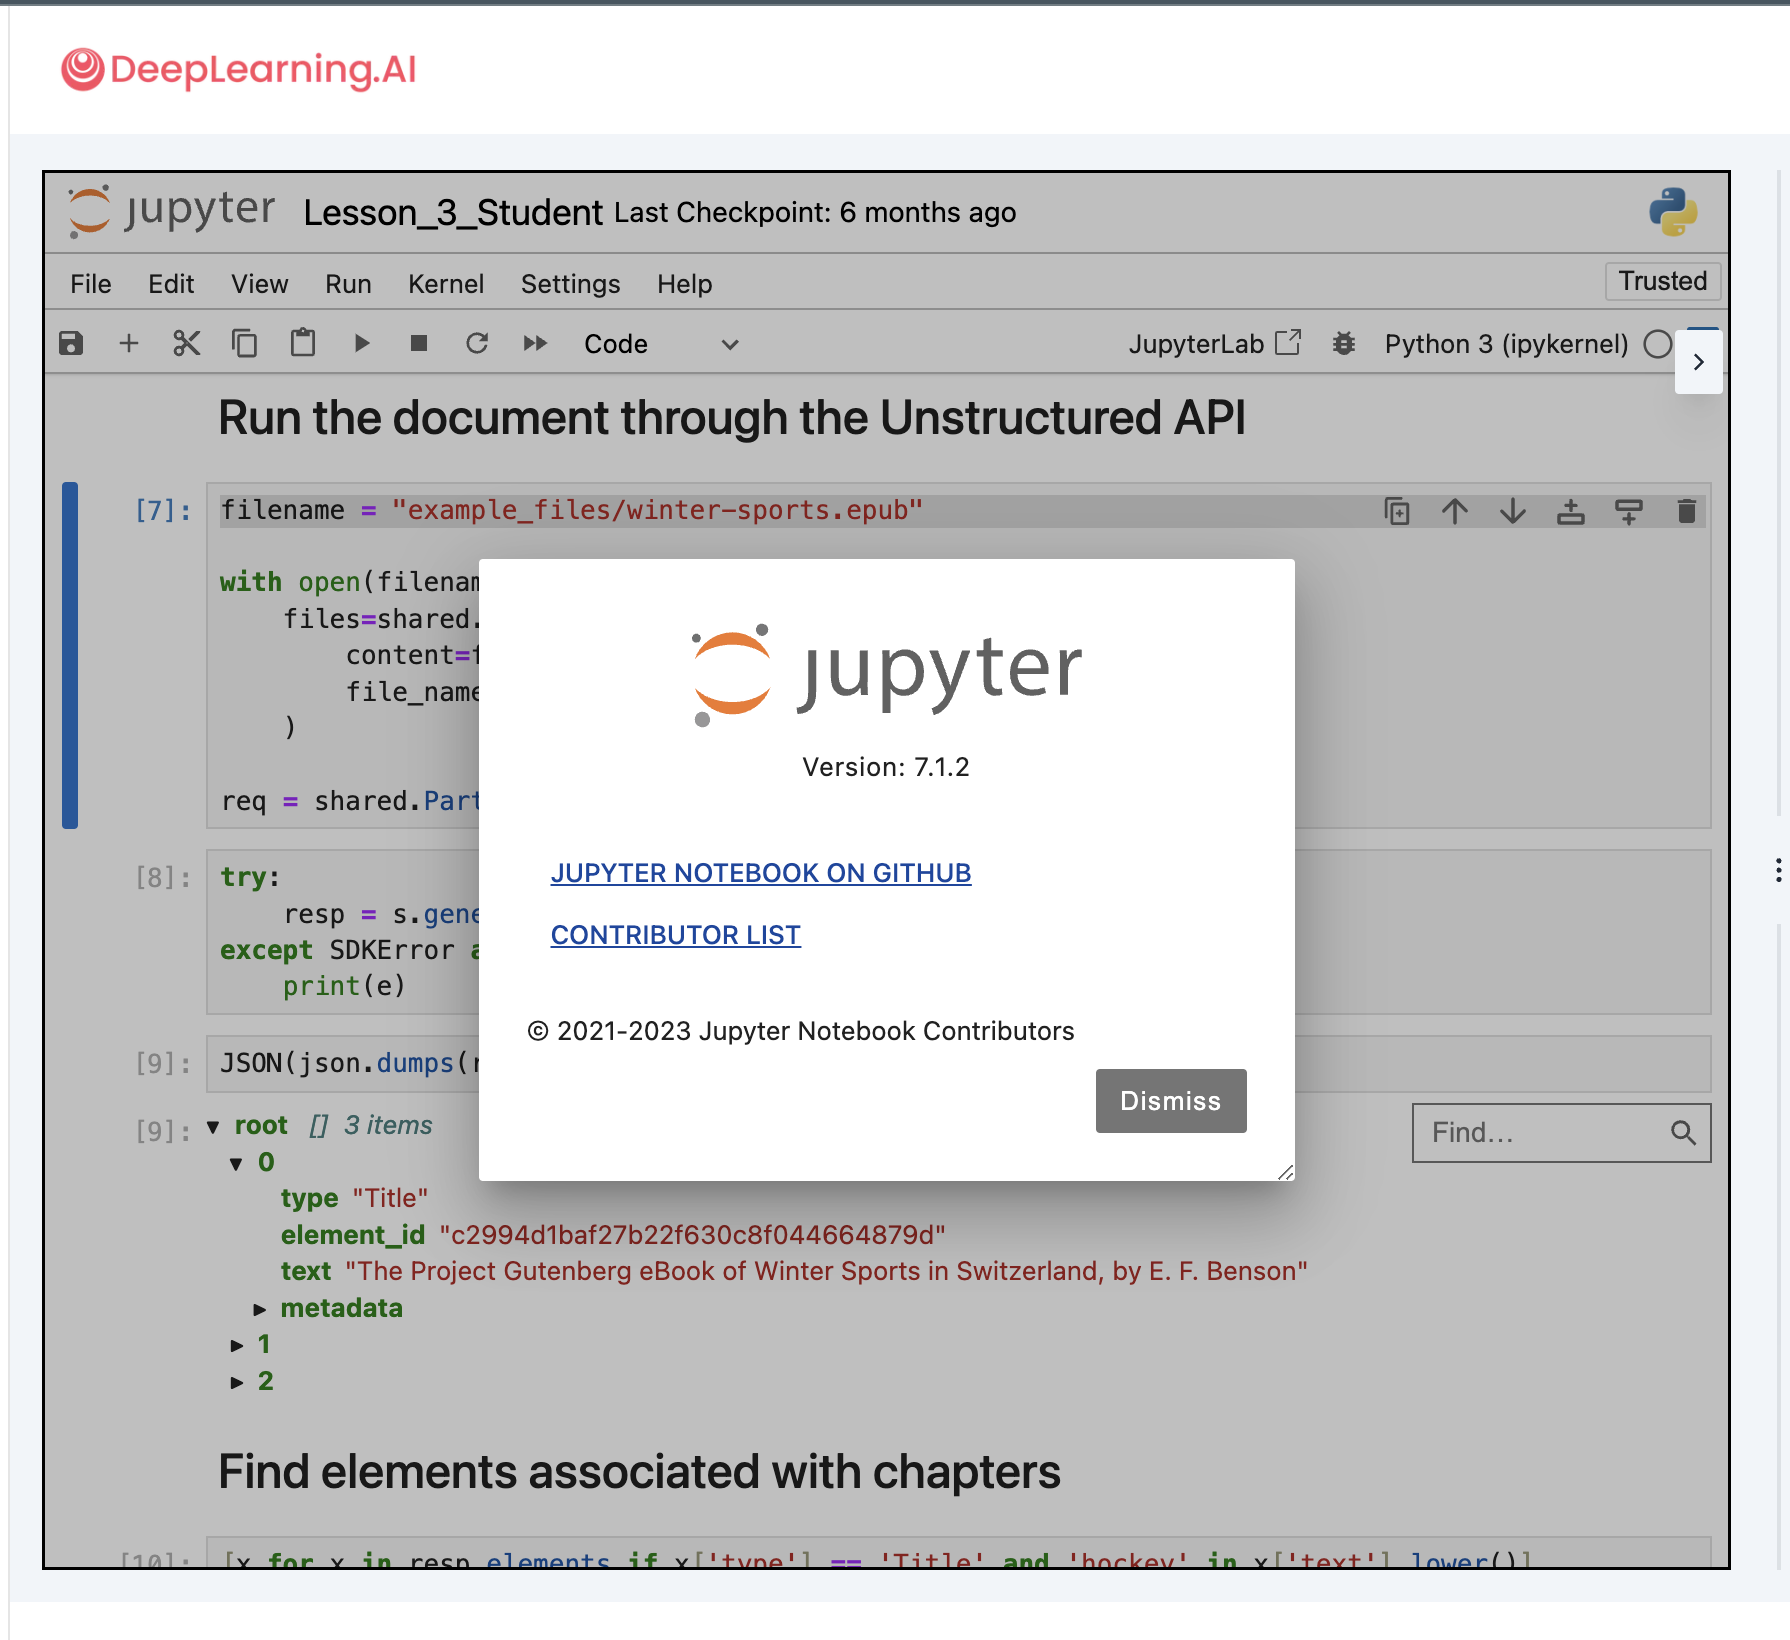Cut the cell with scissors icon

(x=187, y=344)
